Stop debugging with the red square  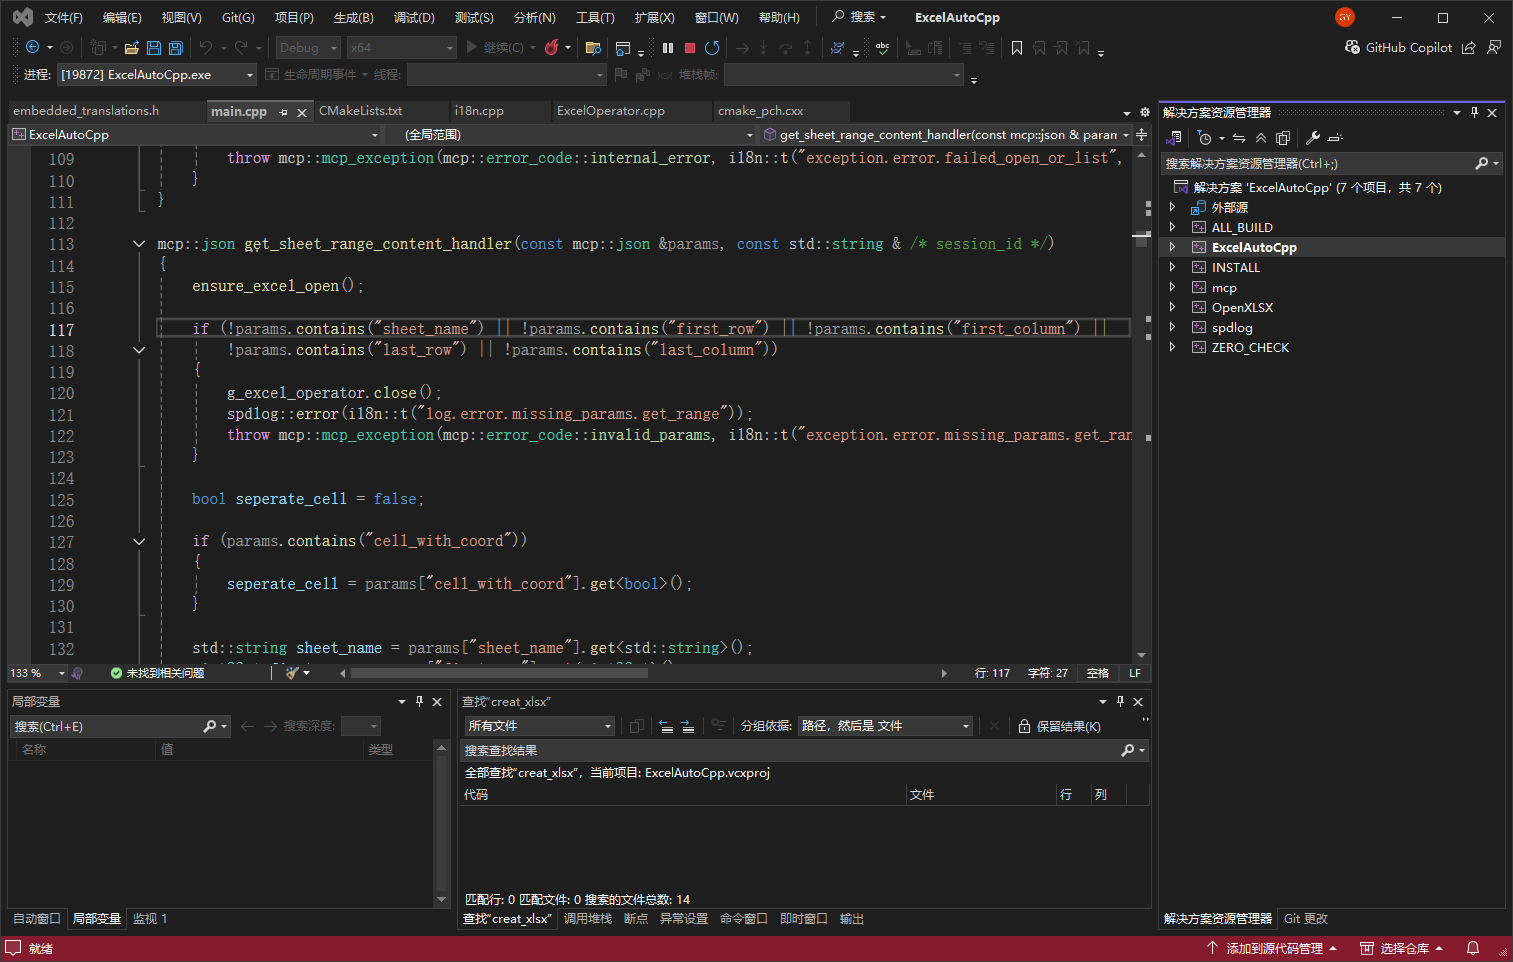coord(690,47)
